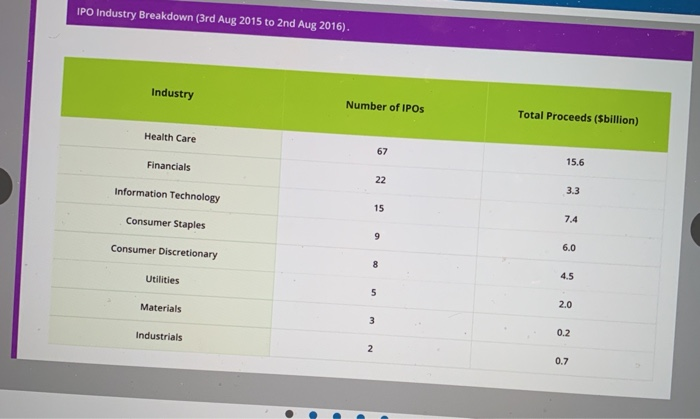Click the proceeds value '4.5'
The width and height of the screenshot is (700, 419).
click(x=567, y=276)
